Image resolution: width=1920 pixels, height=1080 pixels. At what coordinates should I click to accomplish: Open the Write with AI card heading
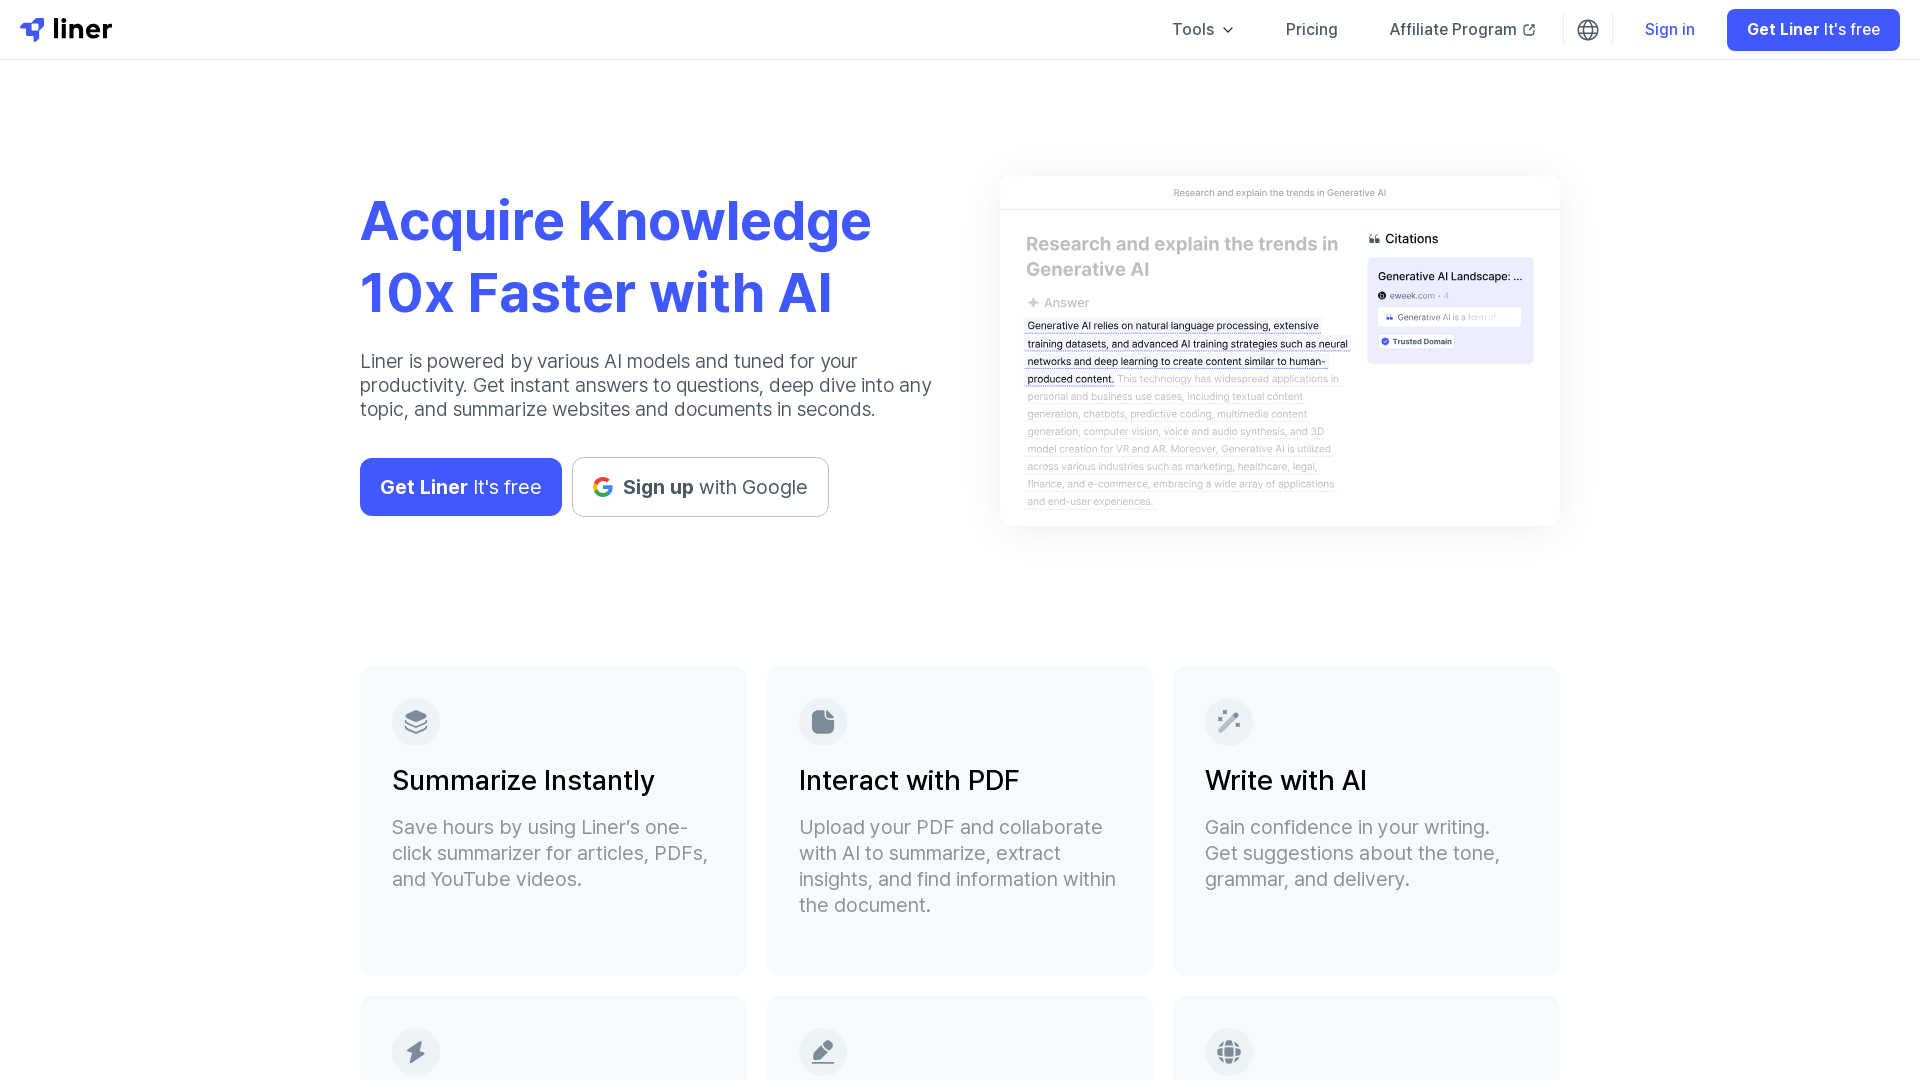click(x=1285, y=780)
